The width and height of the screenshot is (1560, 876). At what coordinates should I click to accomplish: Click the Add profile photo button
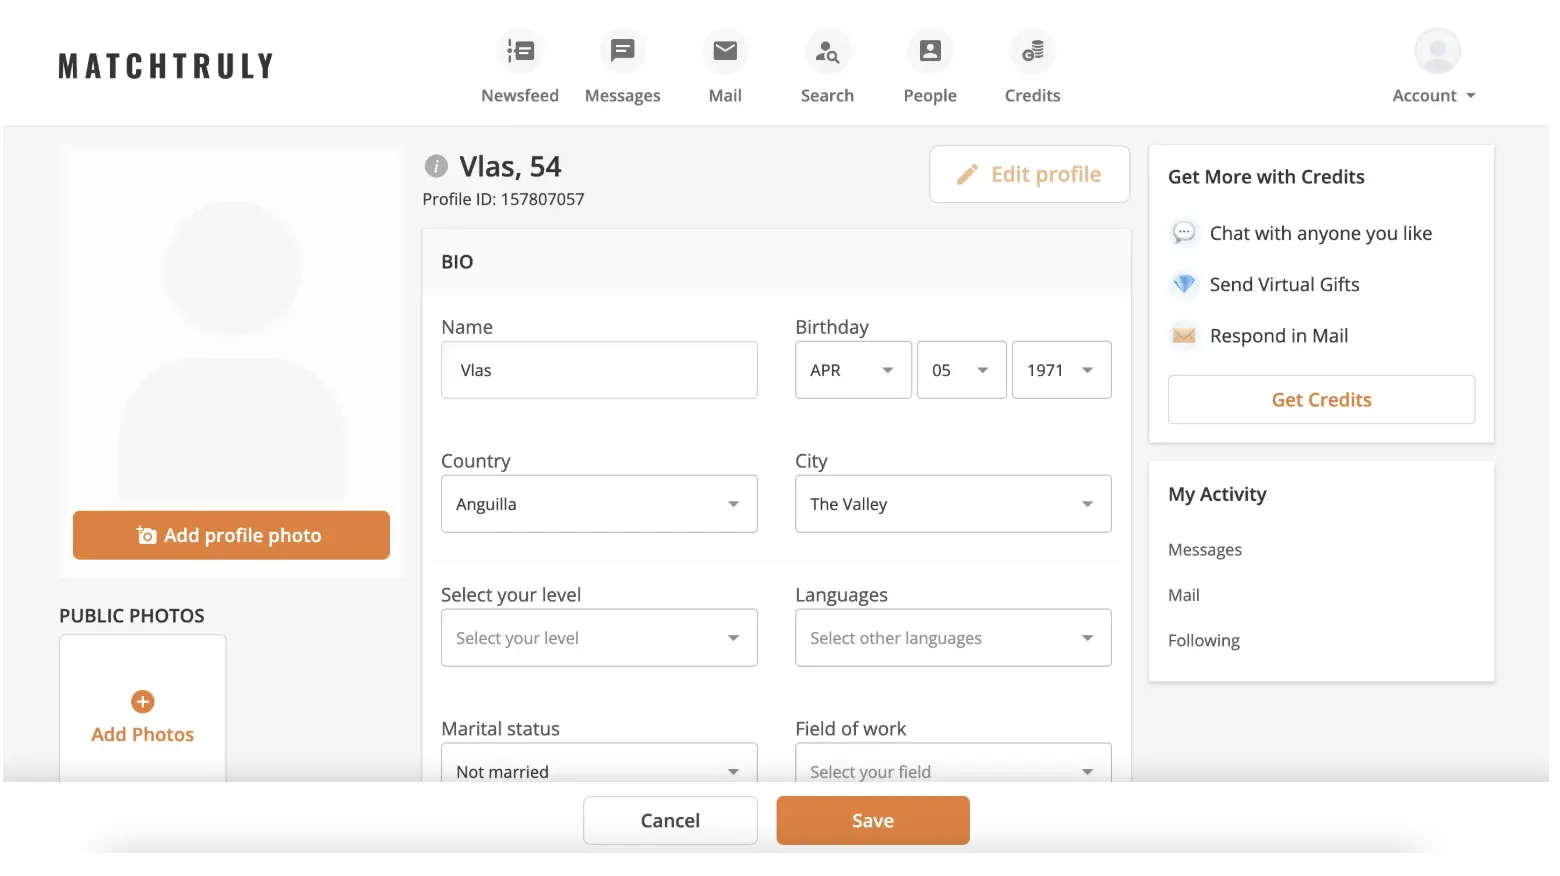click(231, 535)
